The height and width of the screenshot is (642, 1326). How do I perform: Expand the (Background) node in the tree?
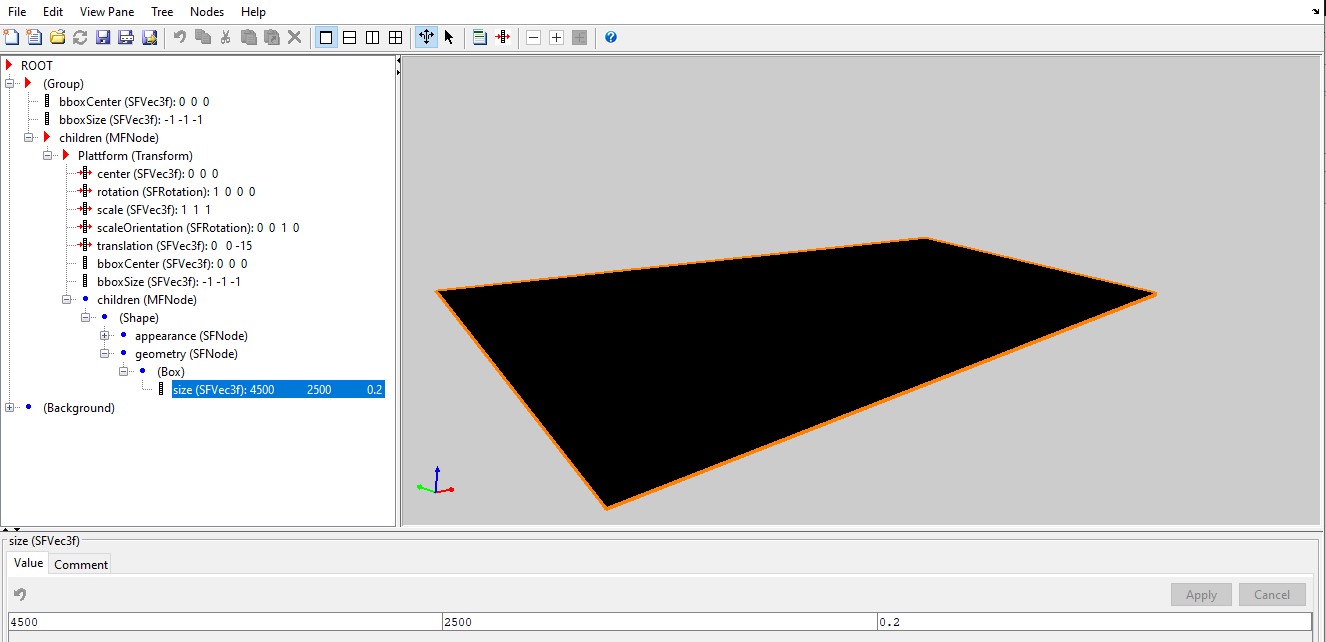pyautogui.click(x=10, y=408)
